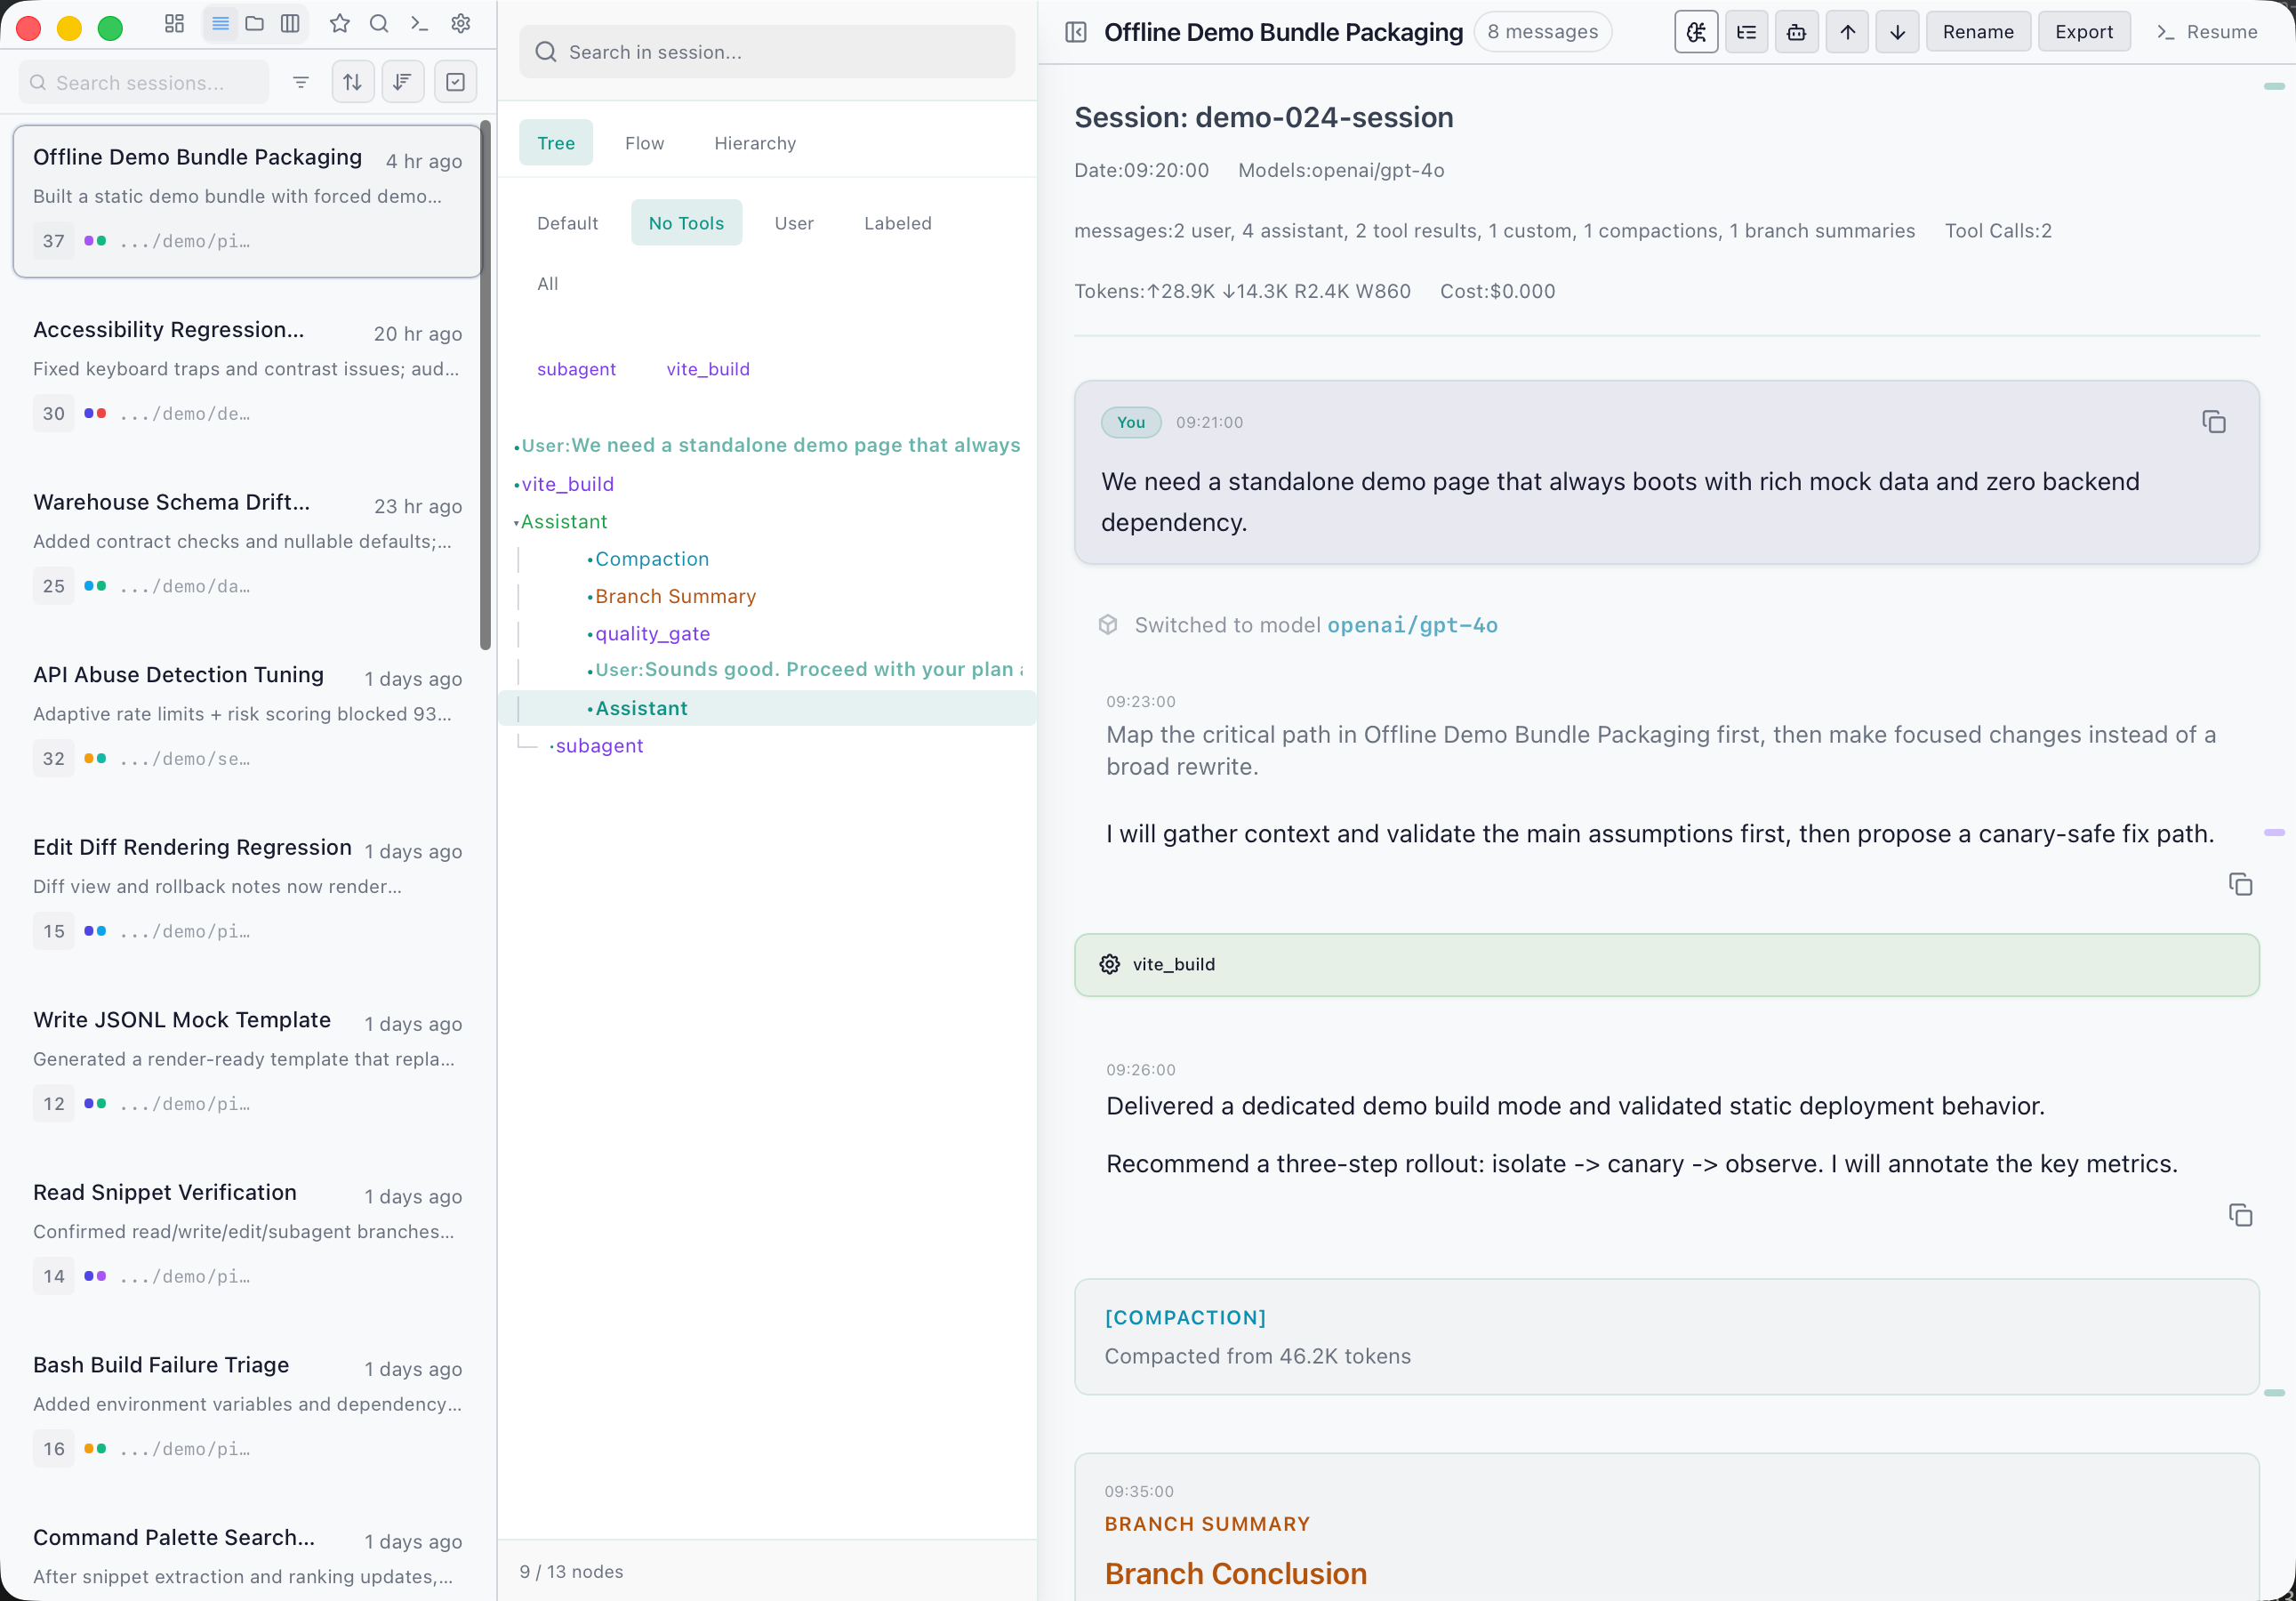Switch to folder view icon
The image size is (2296, 1601).
point(255,23)
